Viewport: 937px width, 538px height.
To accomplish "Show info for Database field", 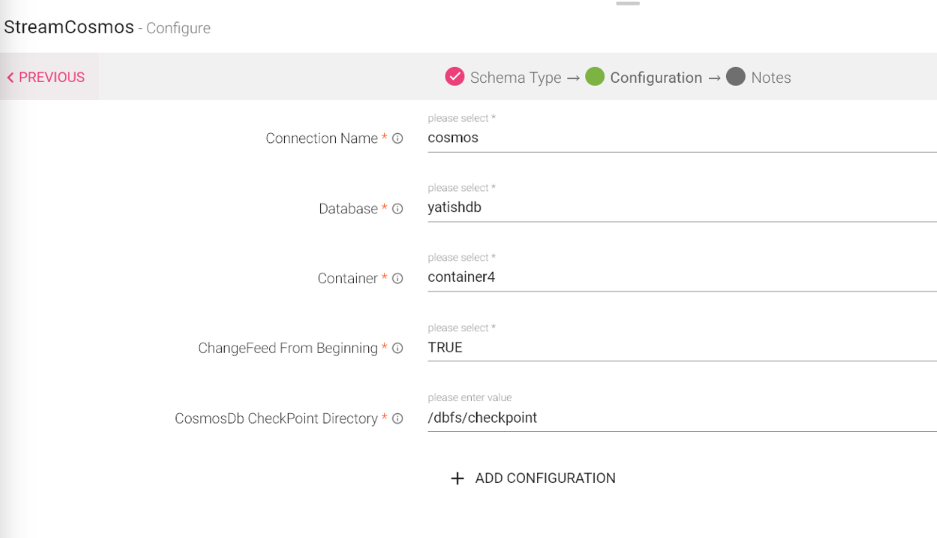I will point(397,209).
